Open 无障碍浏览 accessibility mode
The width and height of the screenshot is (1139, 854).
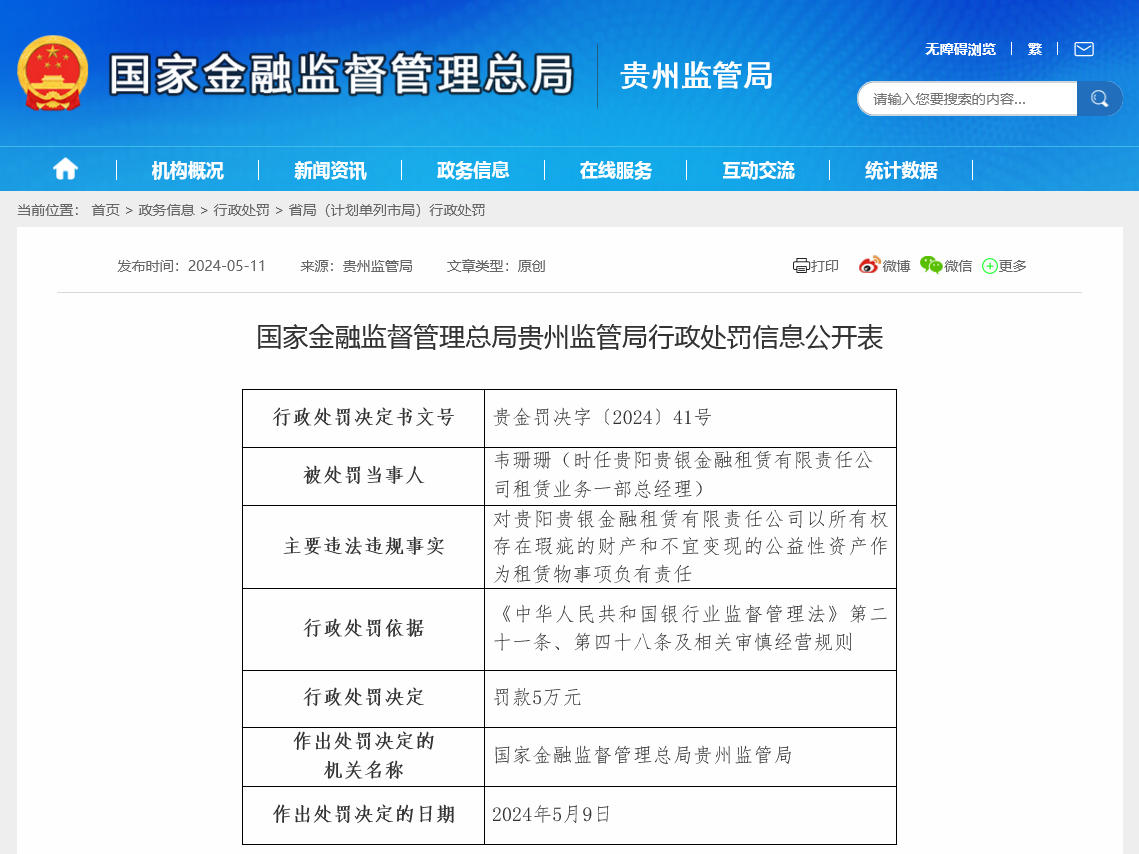[960, 49]
